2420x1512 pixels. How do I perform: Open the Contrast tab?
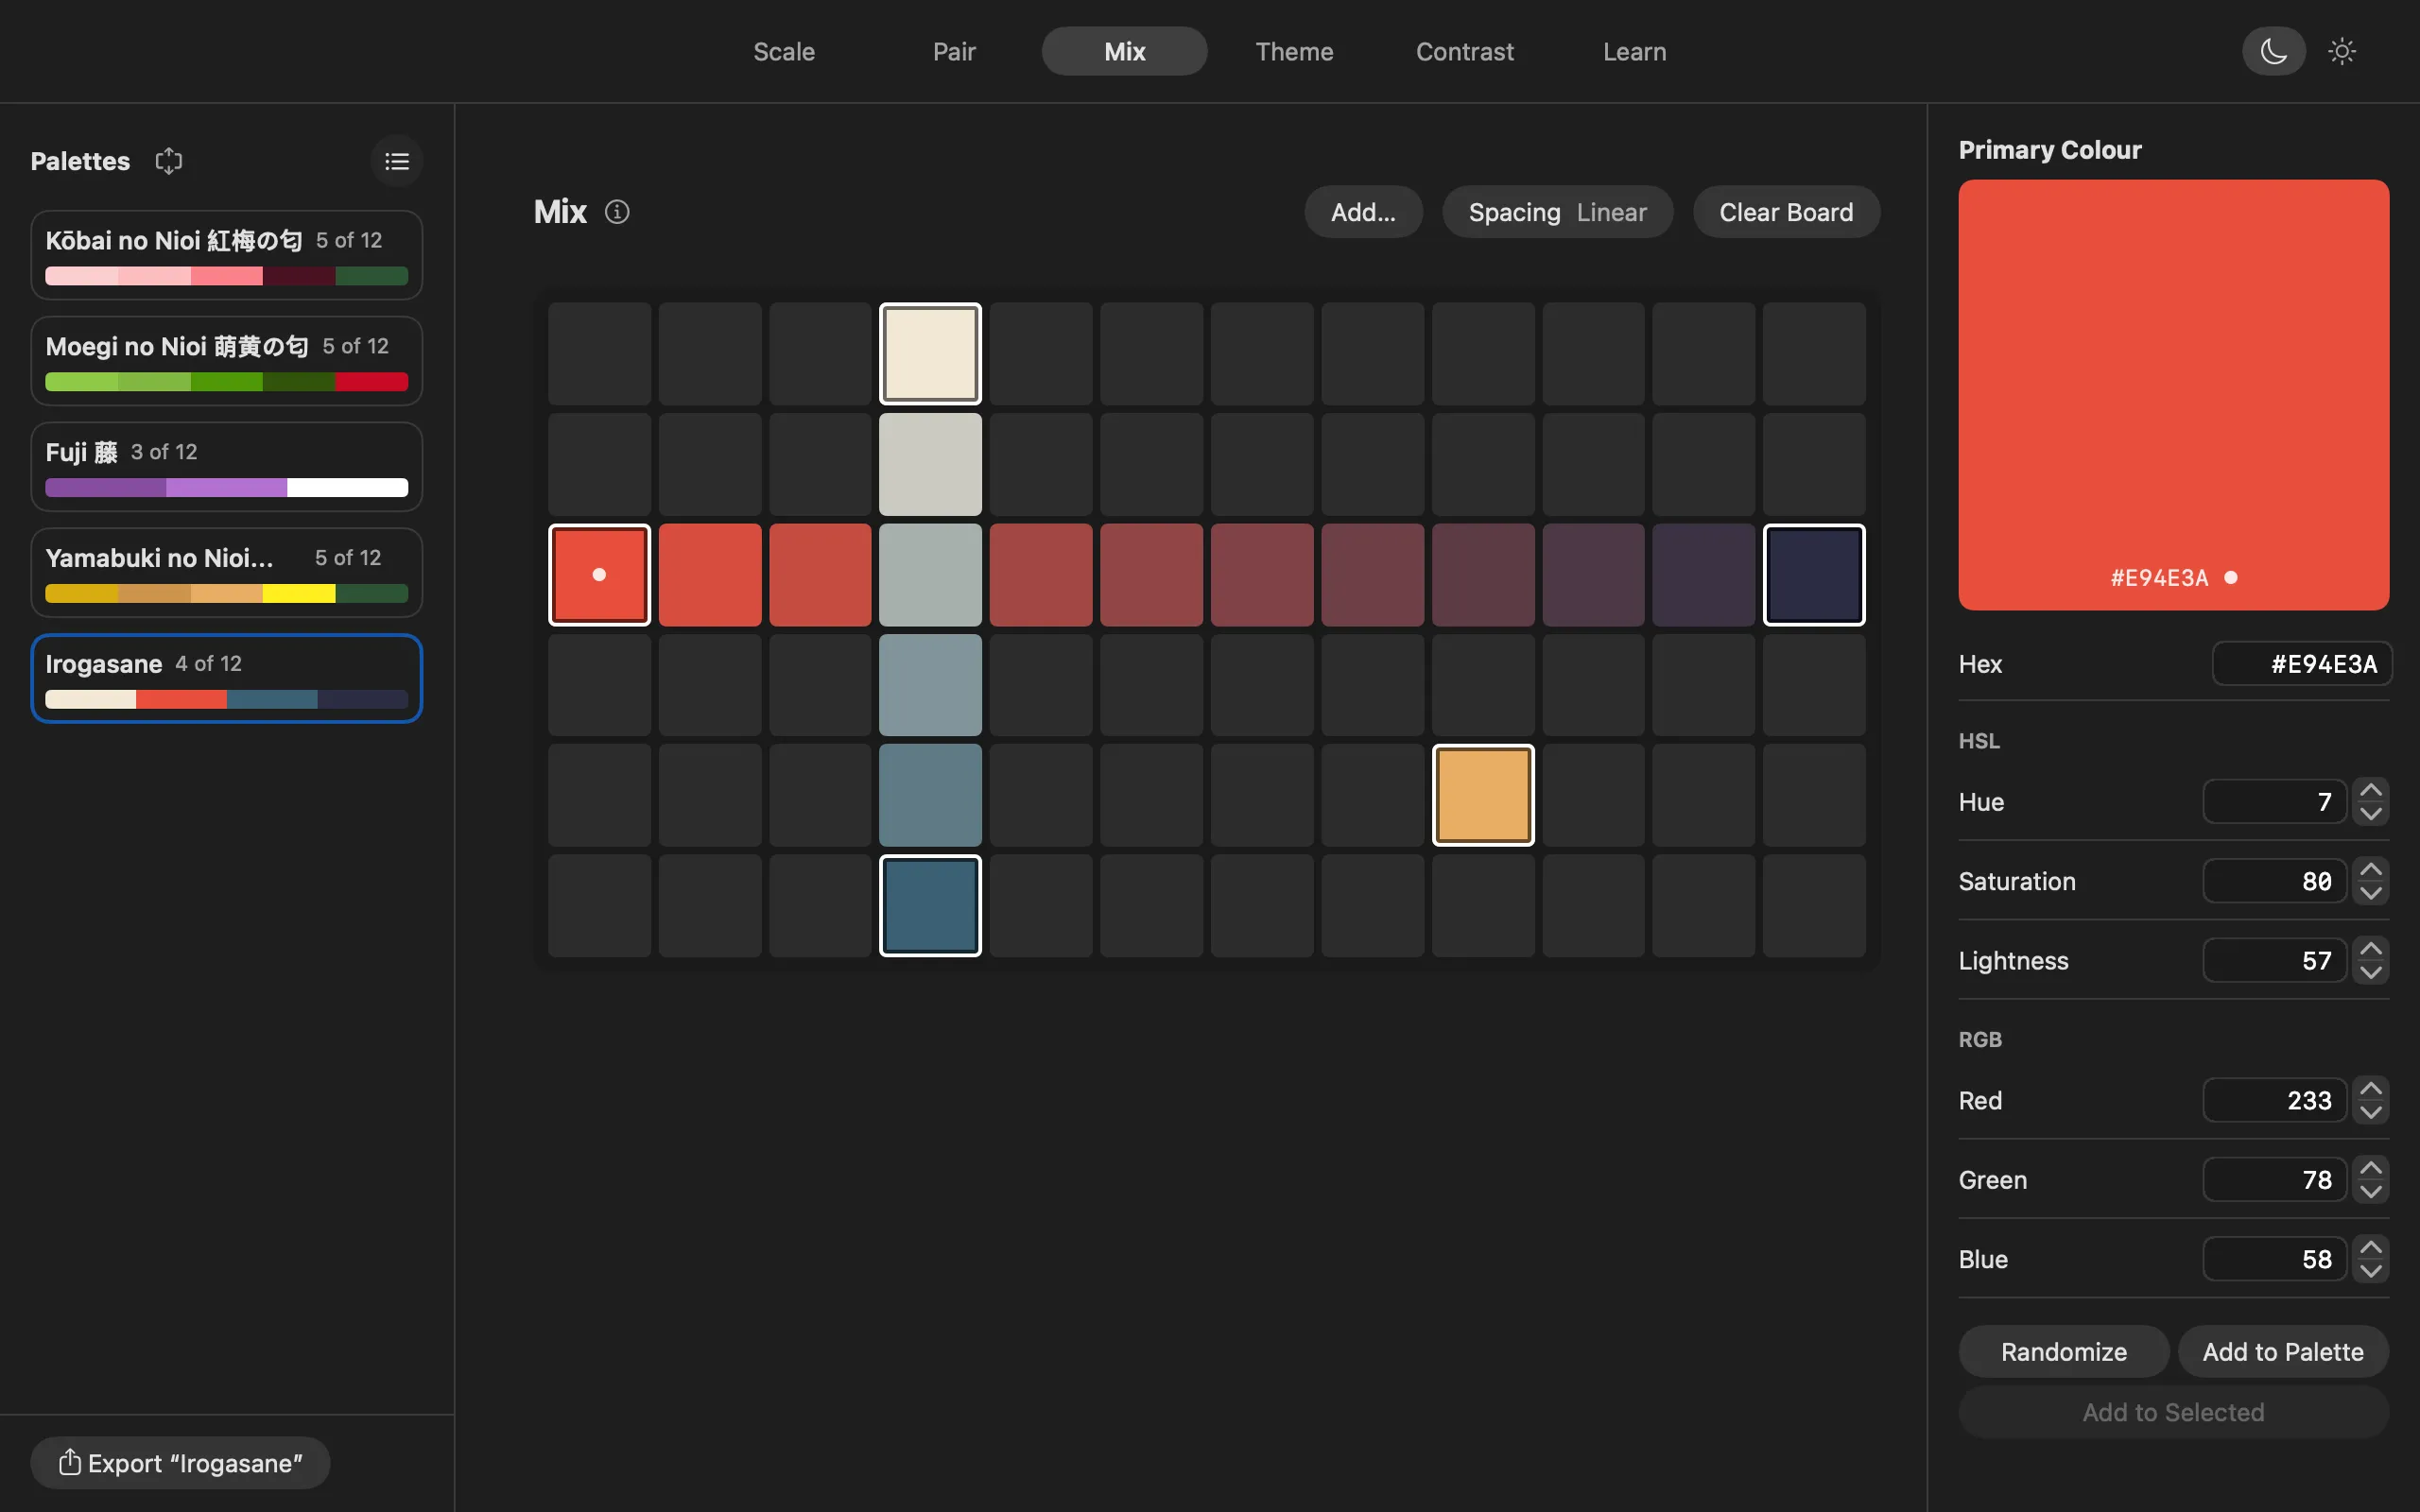[1464, 51]
